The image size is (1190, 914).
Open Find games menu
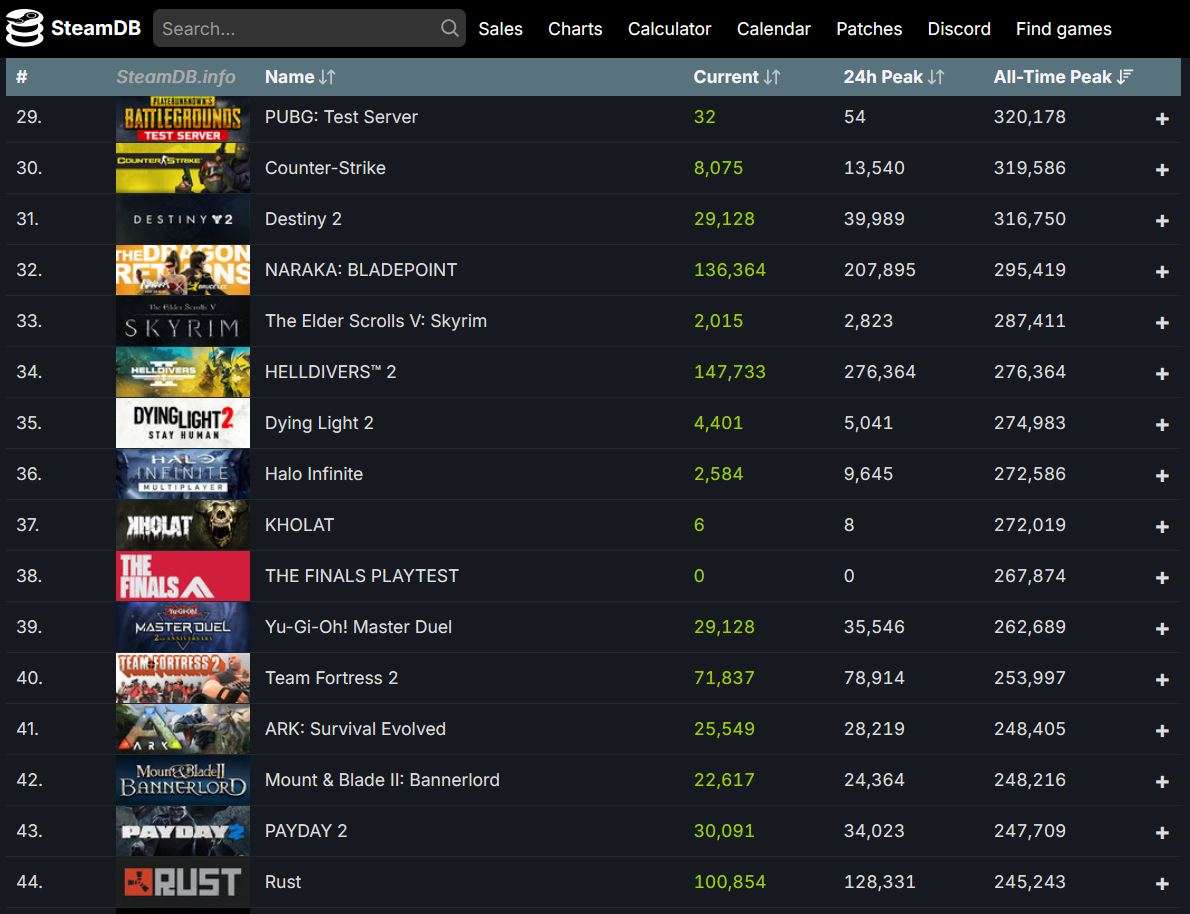pyautogui.click(x=1063, y=29)
